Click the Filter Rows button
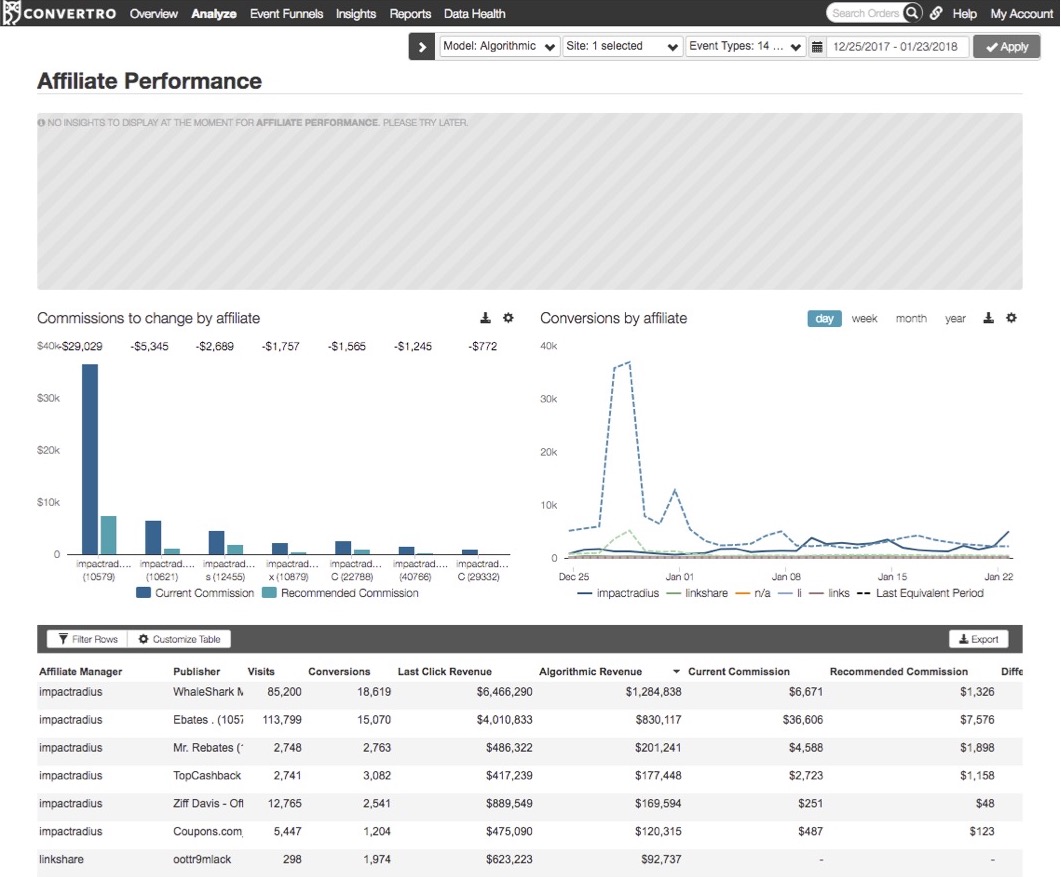The height and width of the screenshot is (877, 1061). (88, 639)
